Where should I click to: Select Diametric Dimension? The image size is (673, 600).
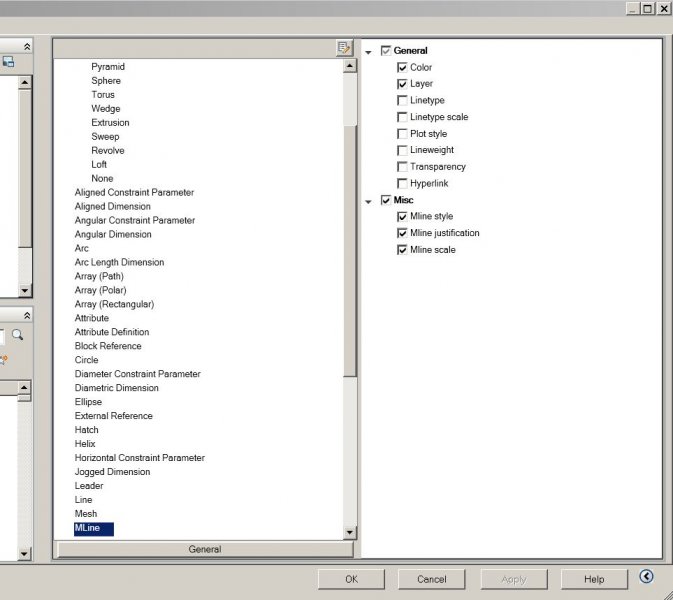point(116,388)
